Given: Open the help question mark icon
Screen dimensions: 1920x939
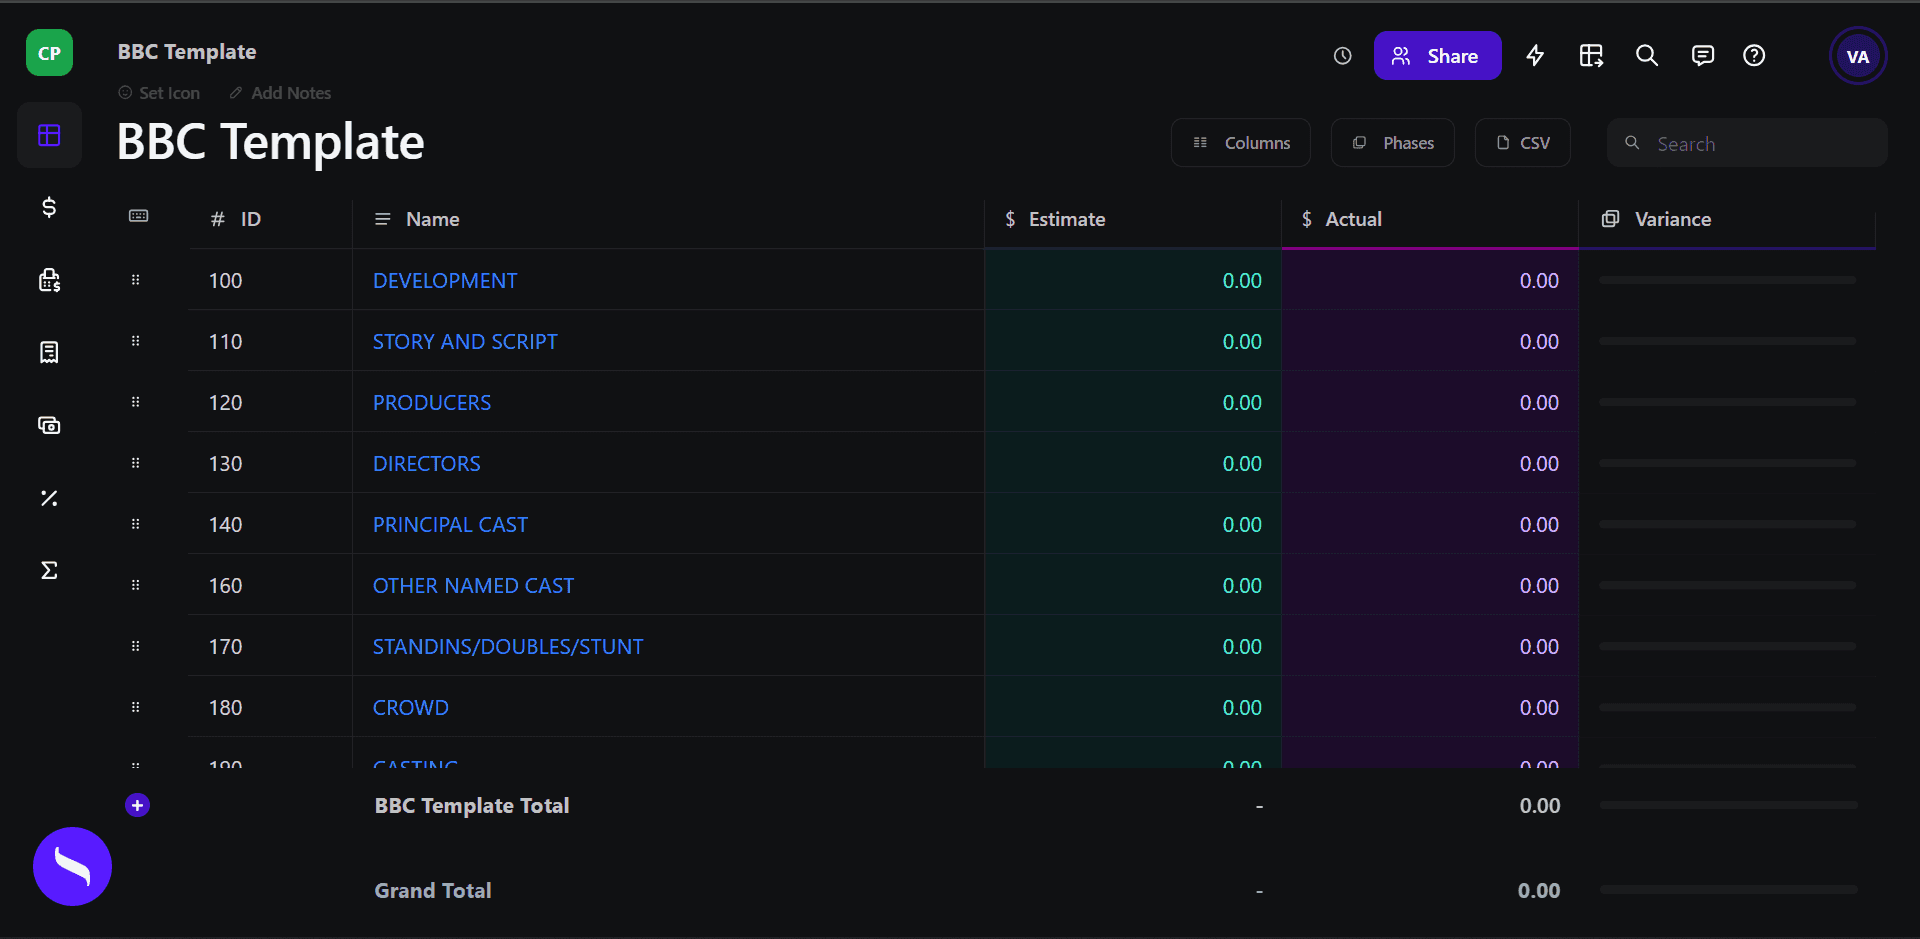Looking at the screenshot, I should (1754, 56).
